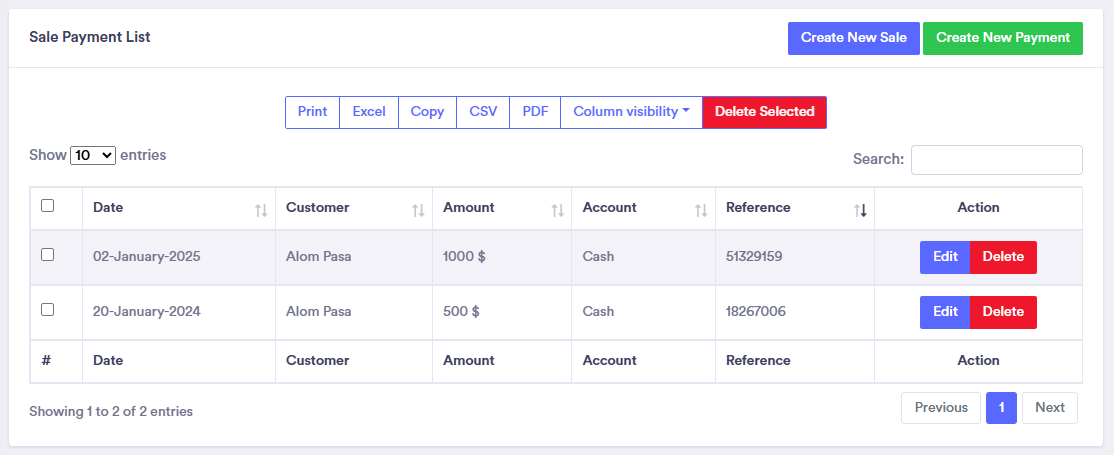
Task: Expand the Column visibility dropdown
Action: click(631, 112)
